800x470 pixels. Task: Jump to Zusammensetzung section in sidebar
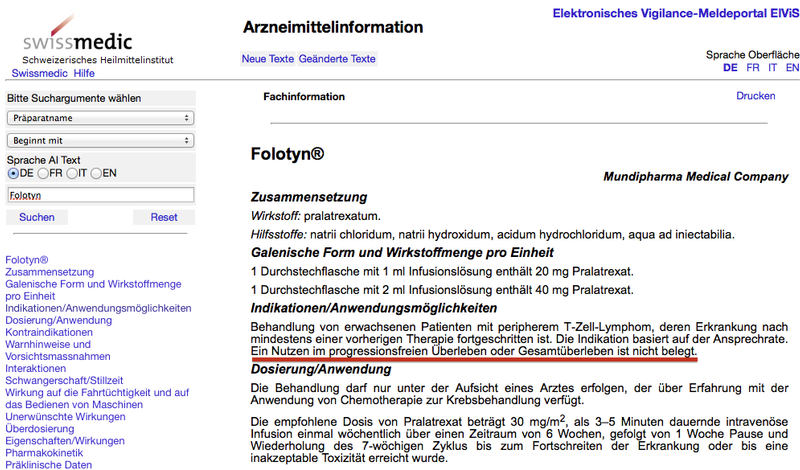tap(49, 272)
